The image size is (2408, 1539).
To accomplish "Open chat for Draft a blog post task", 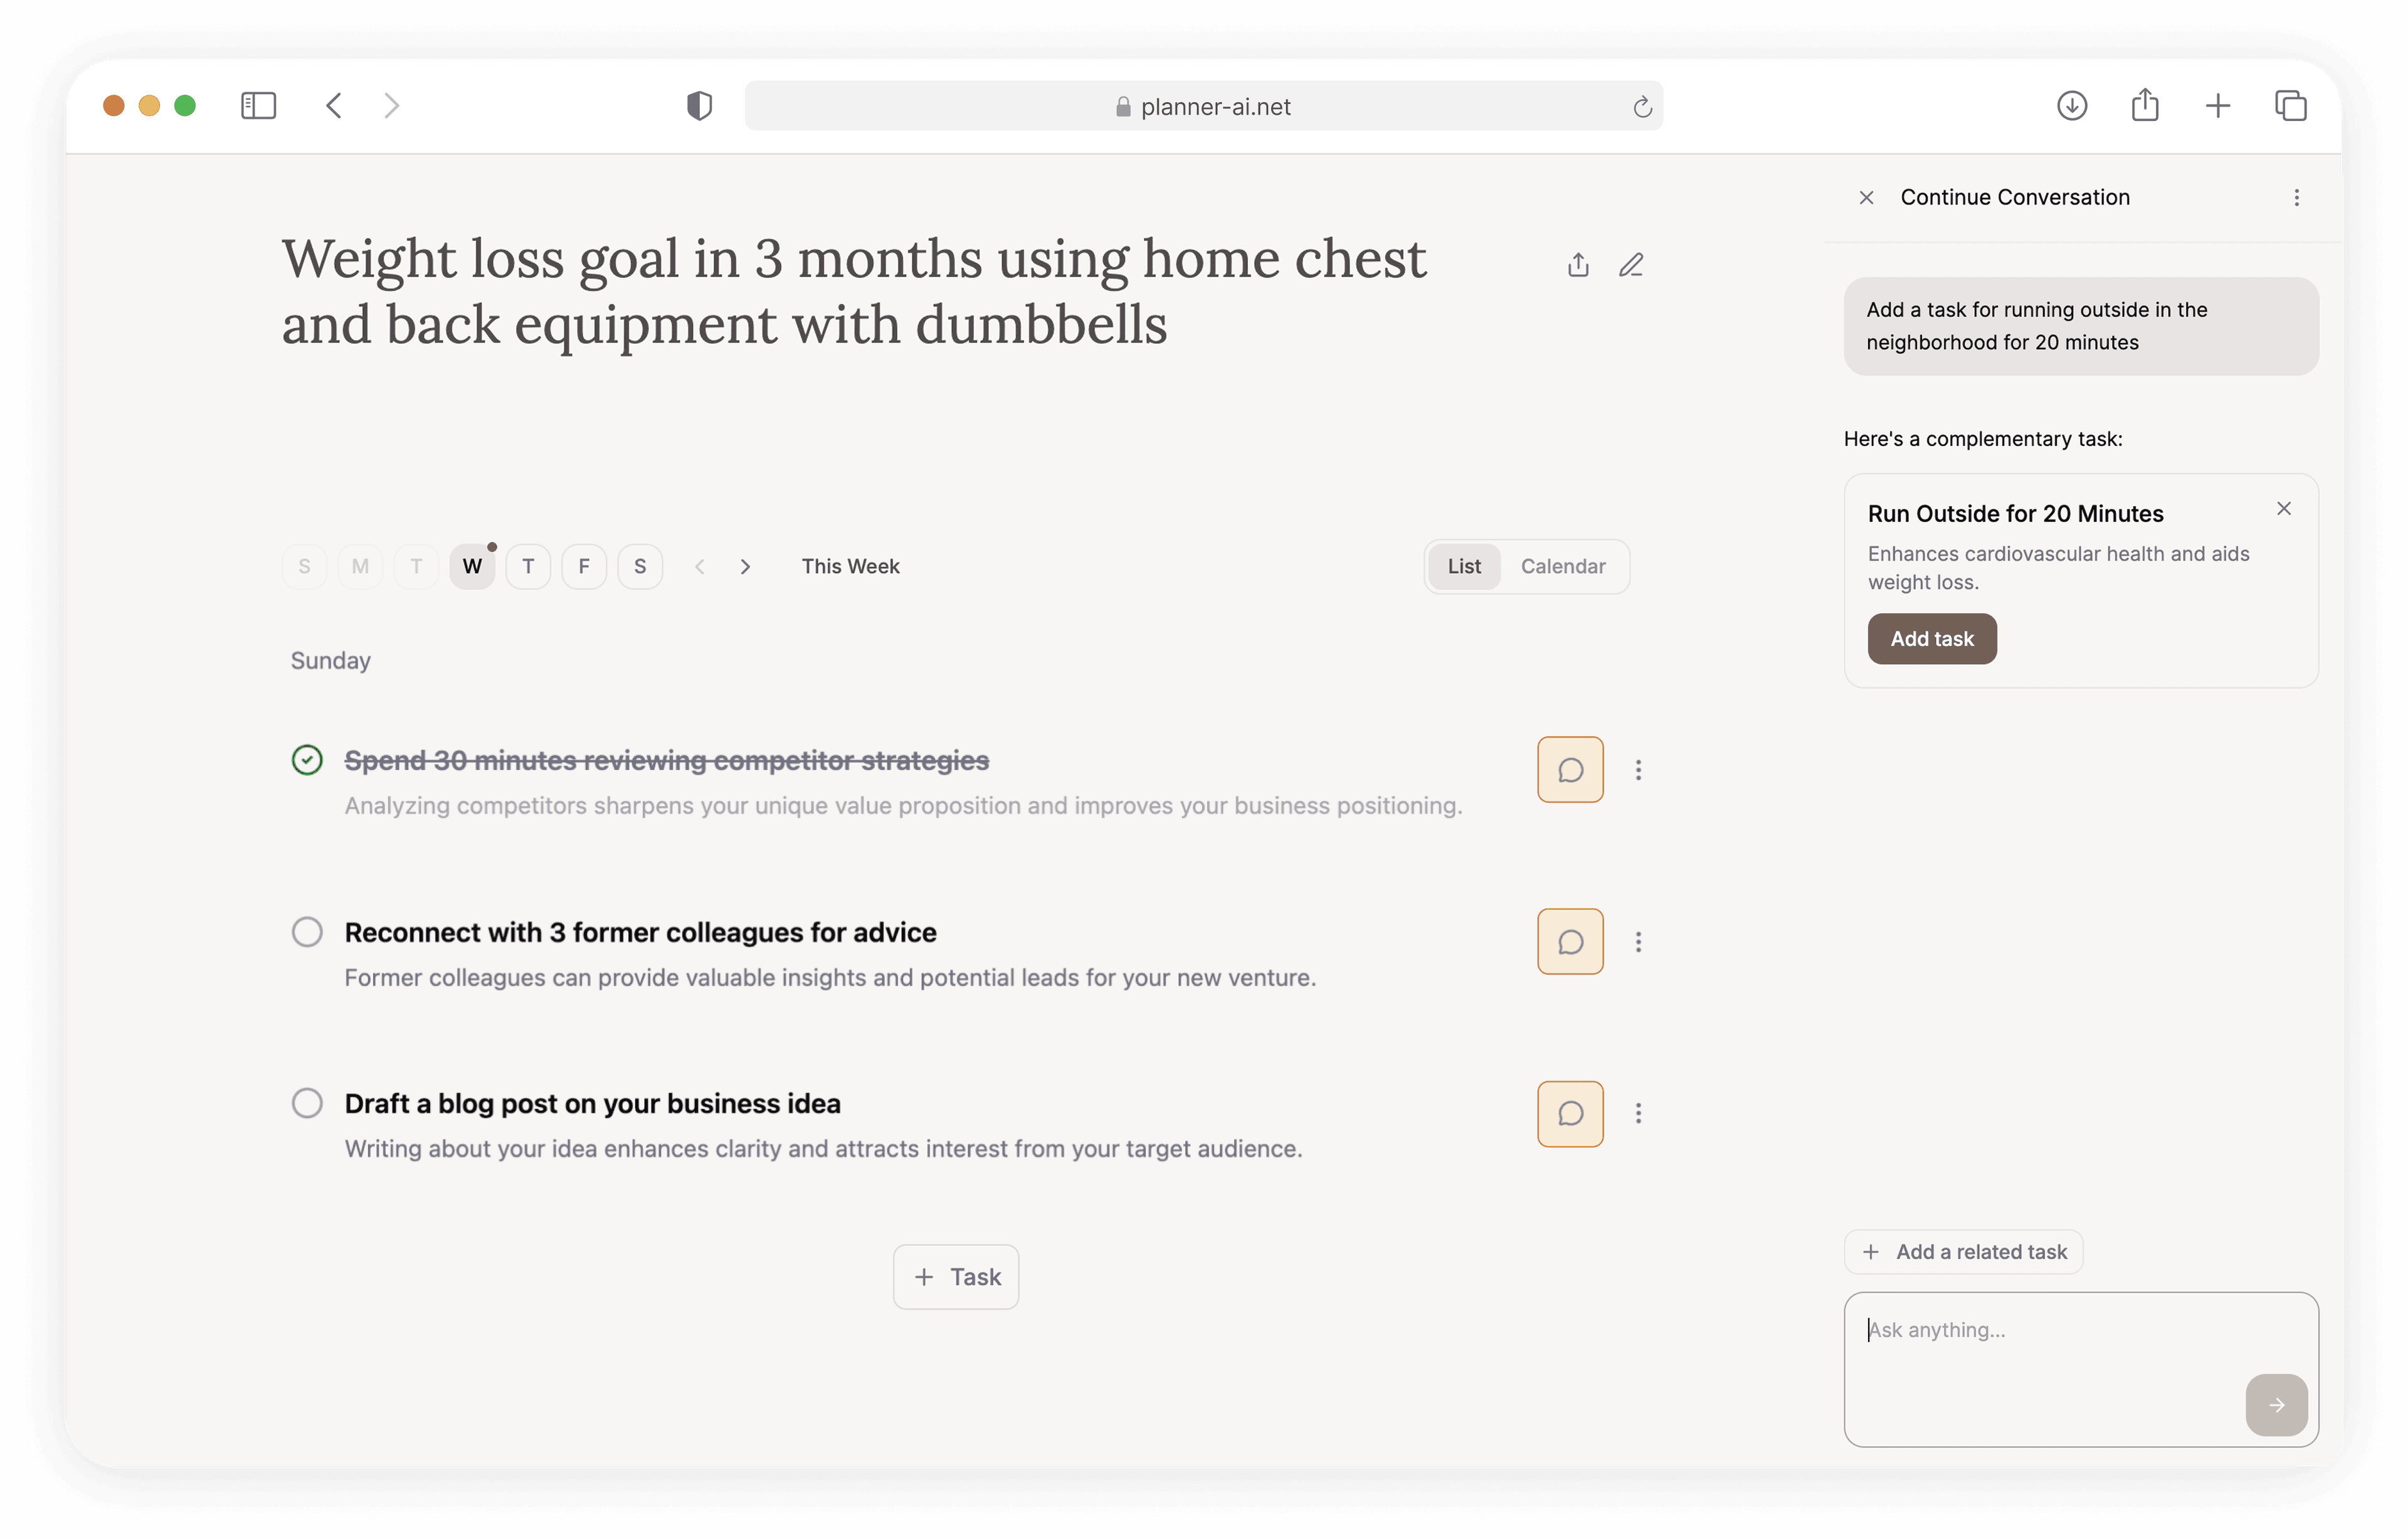I will [x=1570, y=1113].
